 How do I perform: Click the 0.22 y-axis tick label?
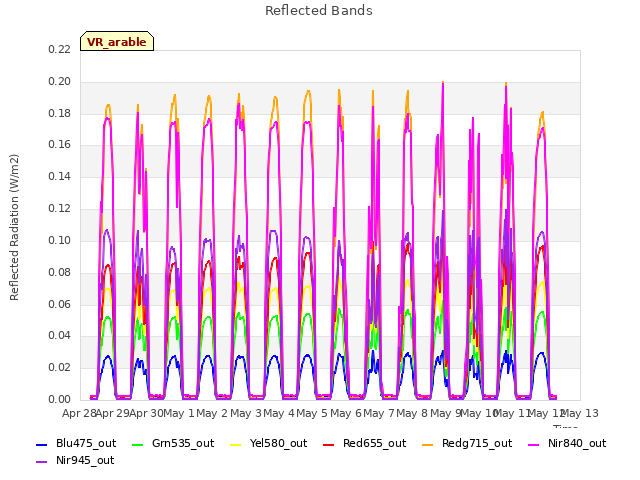pos(59,49)
